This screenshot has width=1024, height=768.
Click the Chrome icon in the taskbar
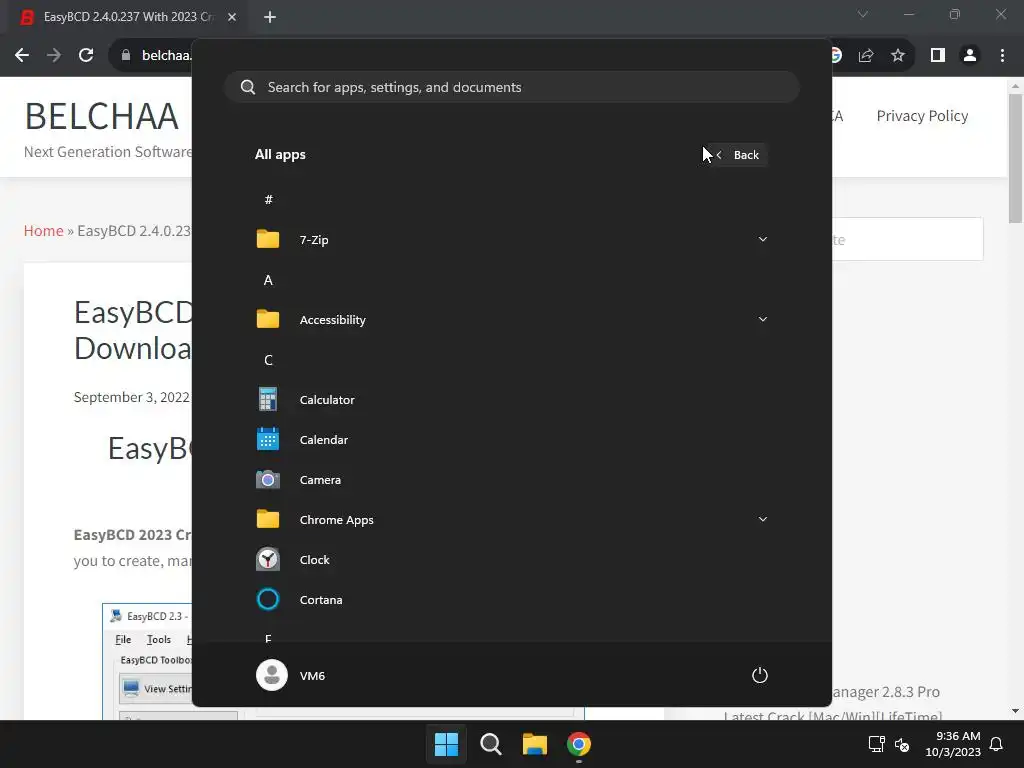pos(579,744)
